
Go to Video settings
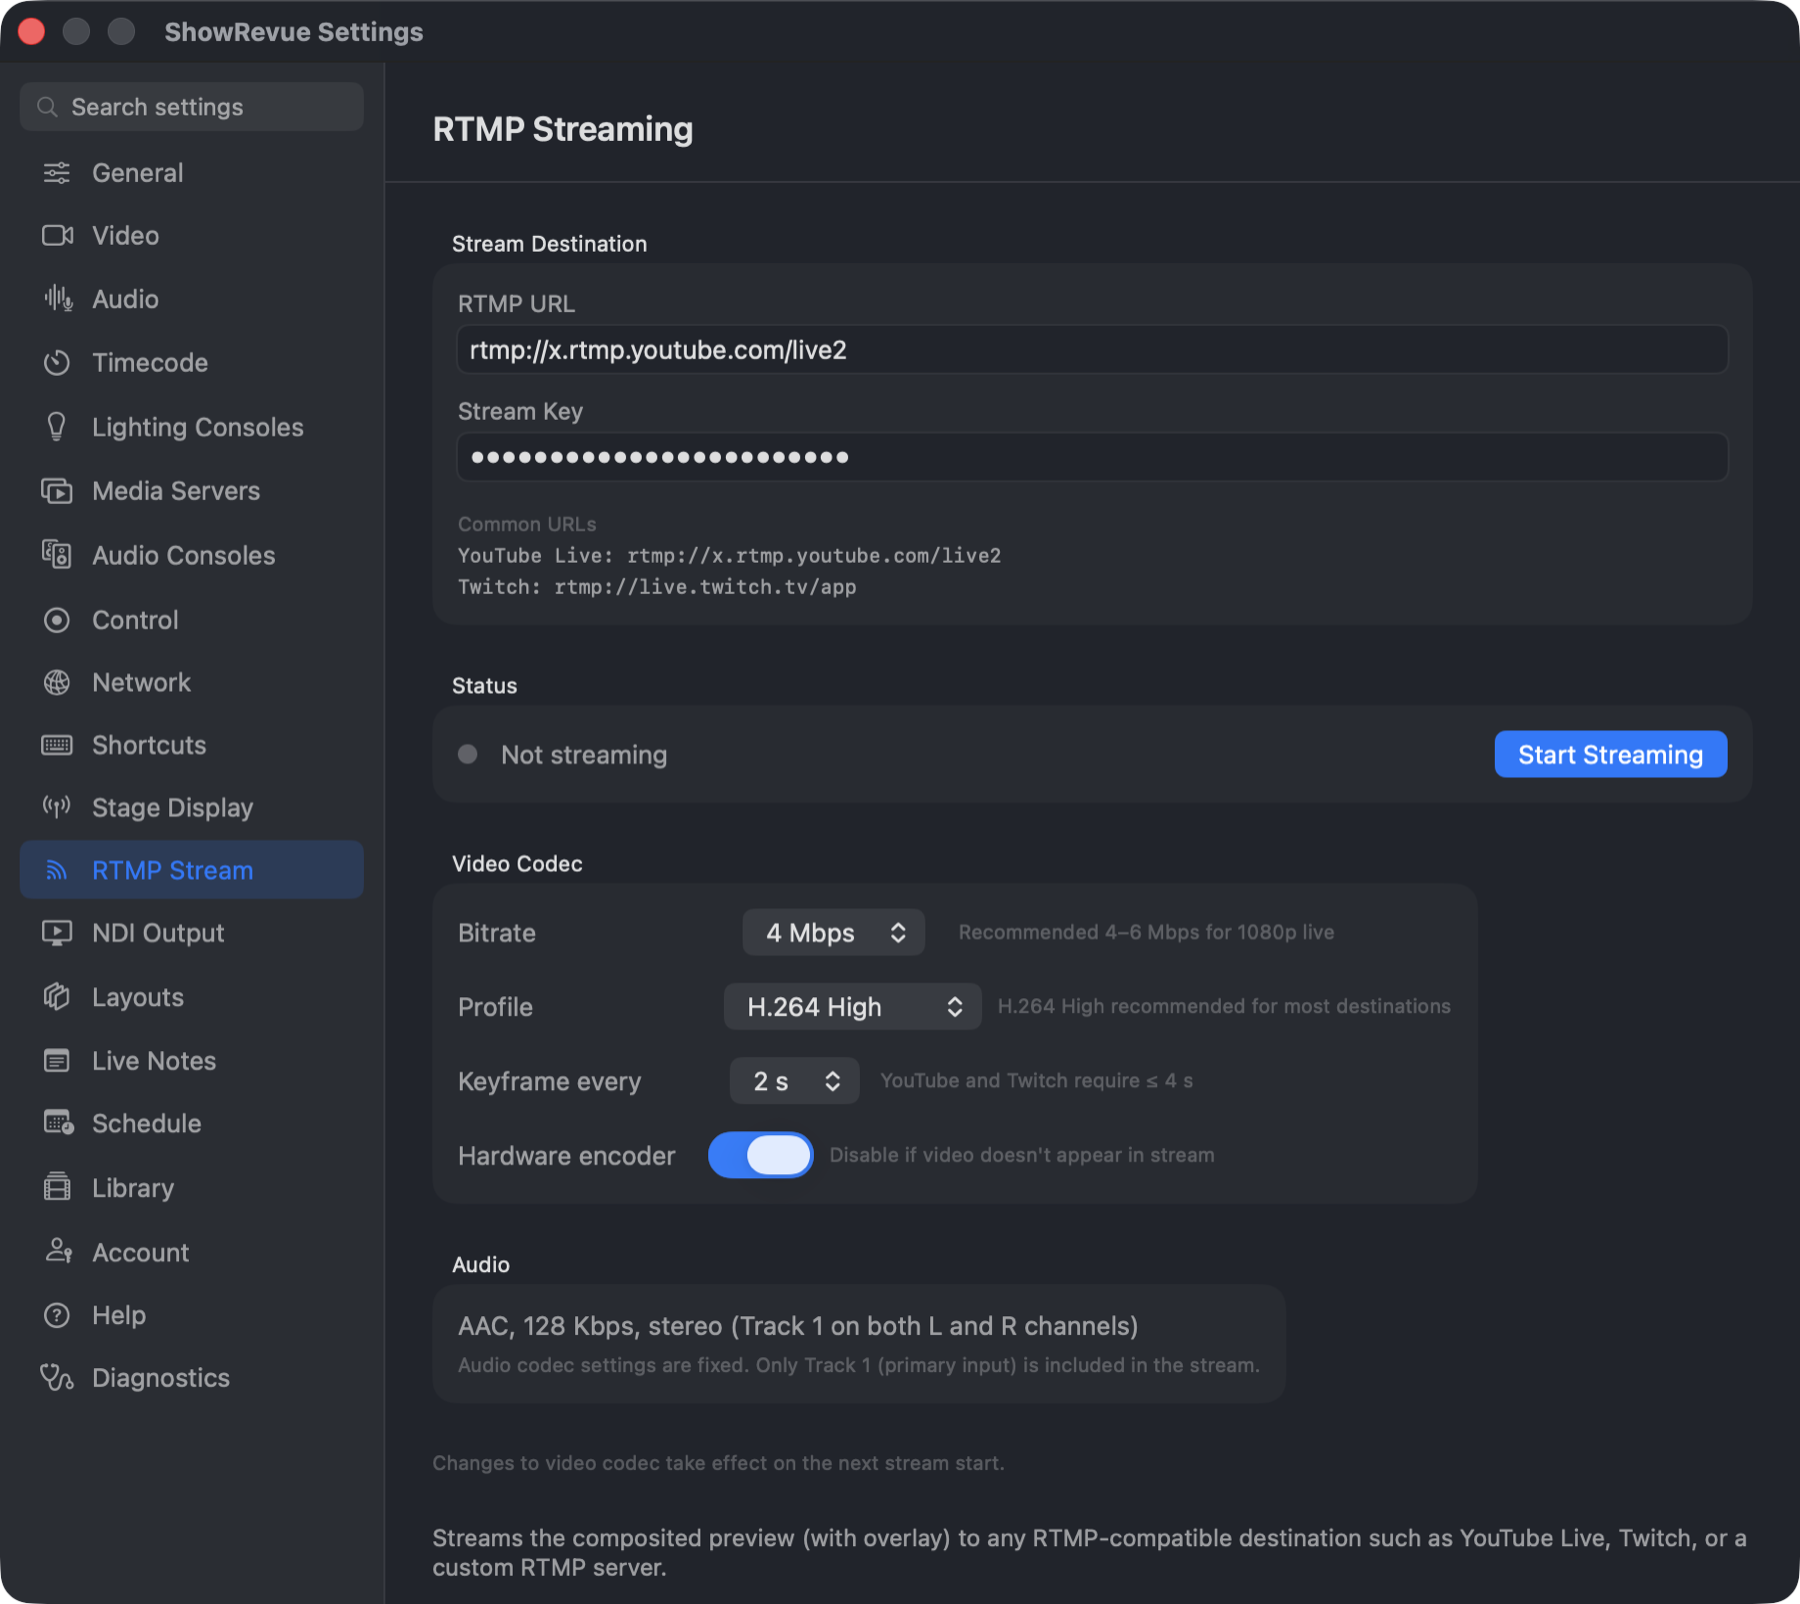(x=191, y=235)
